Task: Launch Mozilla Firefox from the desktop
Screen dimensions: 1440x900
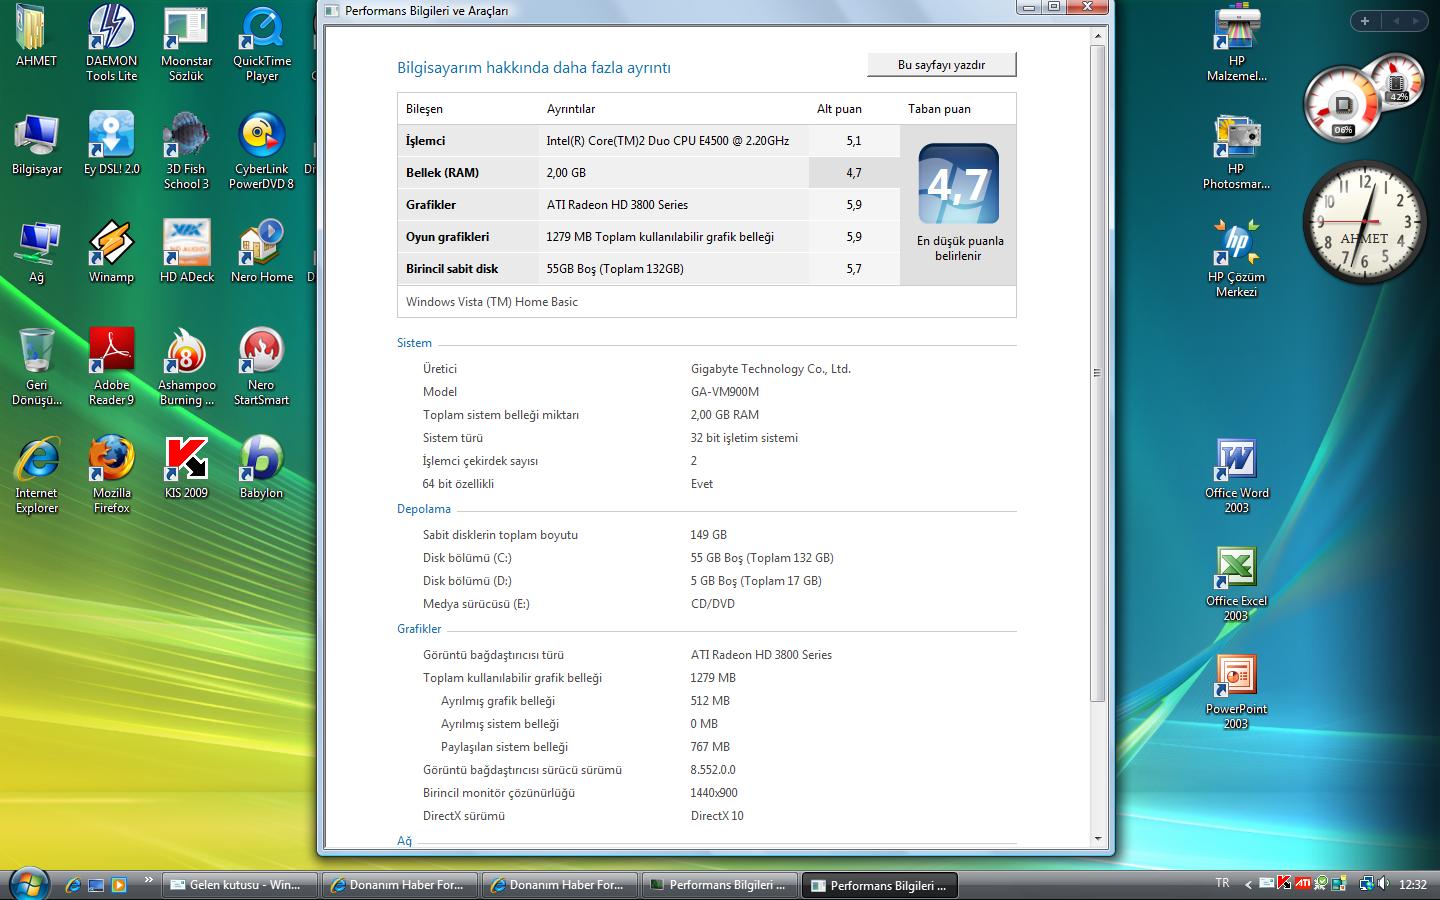Action: [x=111, y=474]
